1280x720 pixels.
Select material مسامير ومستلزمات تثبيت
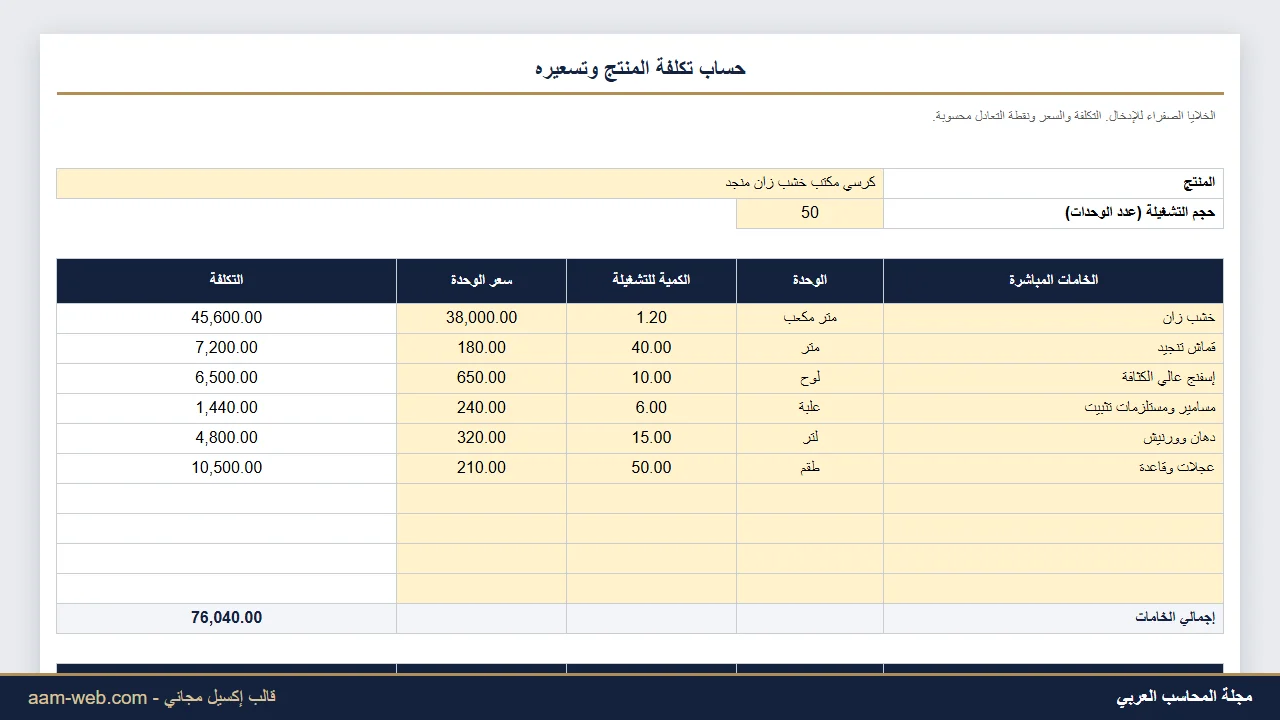1053,408
